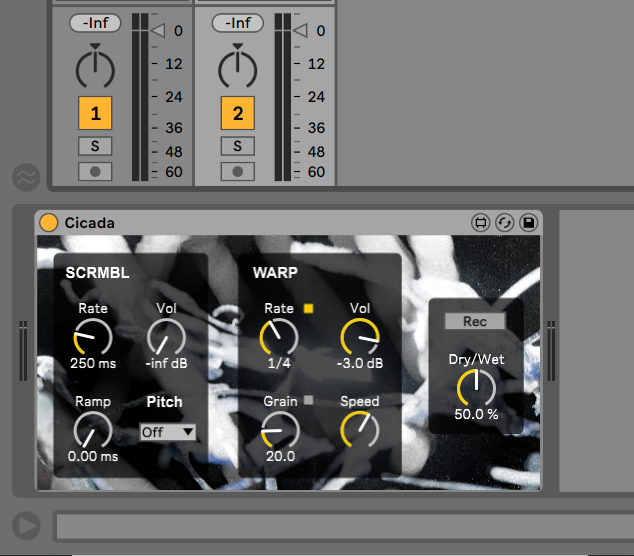Click the Save Preset disk icon

pyautogui.click(x=528, y=222)
